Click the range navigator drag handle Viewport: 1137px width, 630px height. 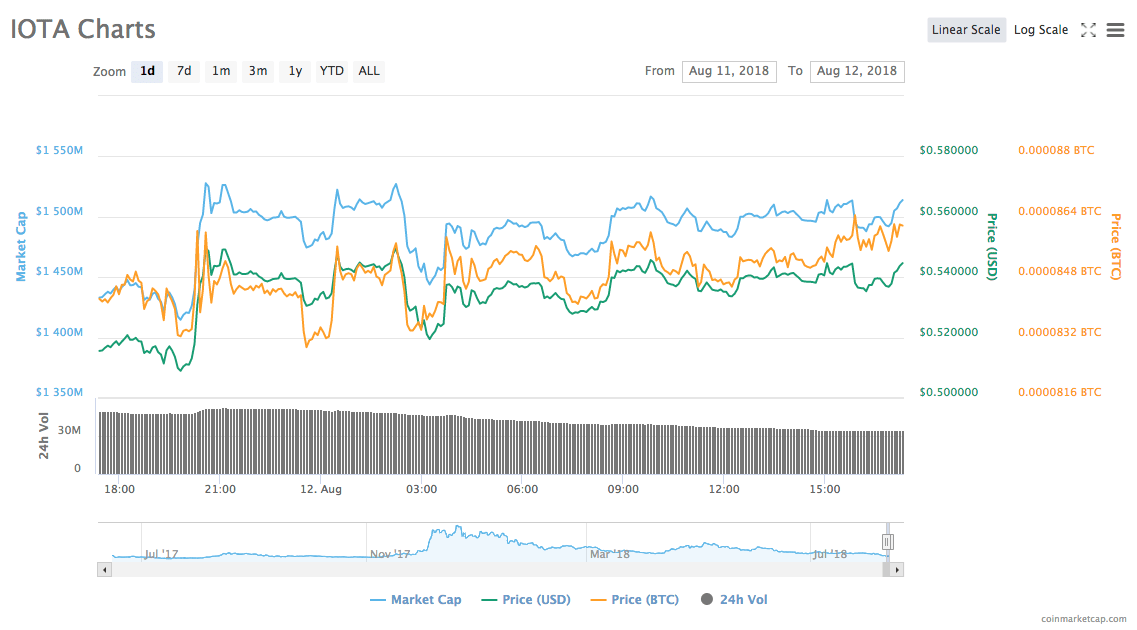pos(888,541)
